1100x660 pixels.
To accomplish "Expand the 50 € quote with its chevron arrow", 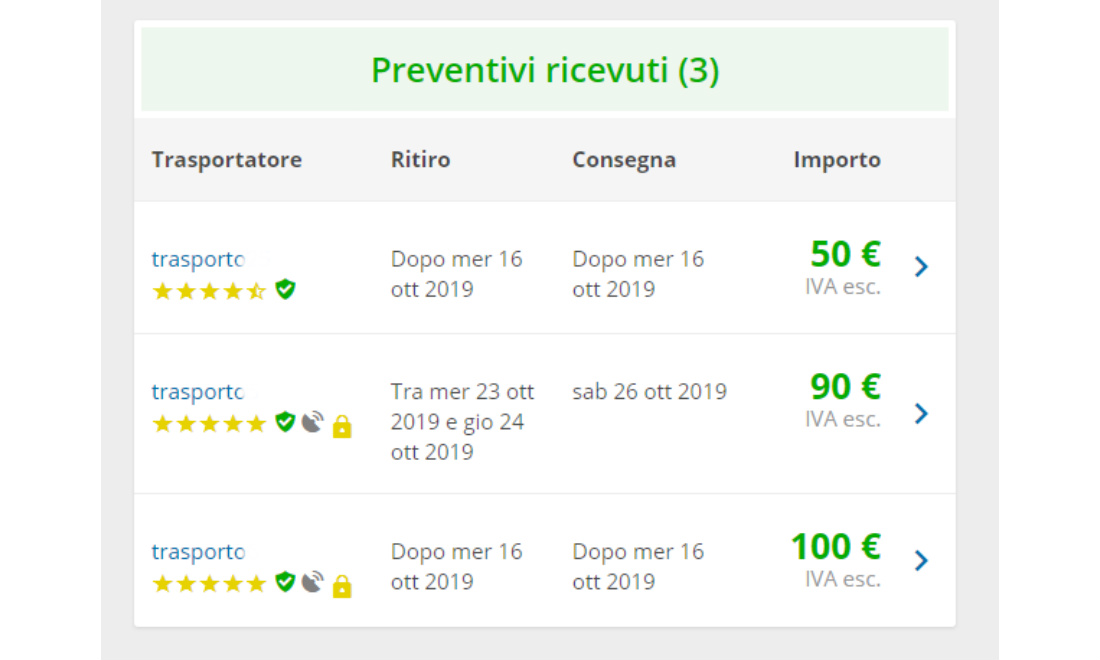I will 921,267.
